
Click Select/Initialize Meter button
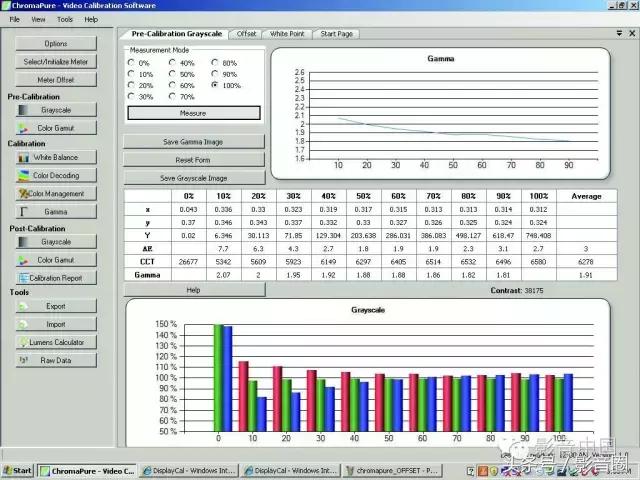pyautogui.click(x=56, y=61)
